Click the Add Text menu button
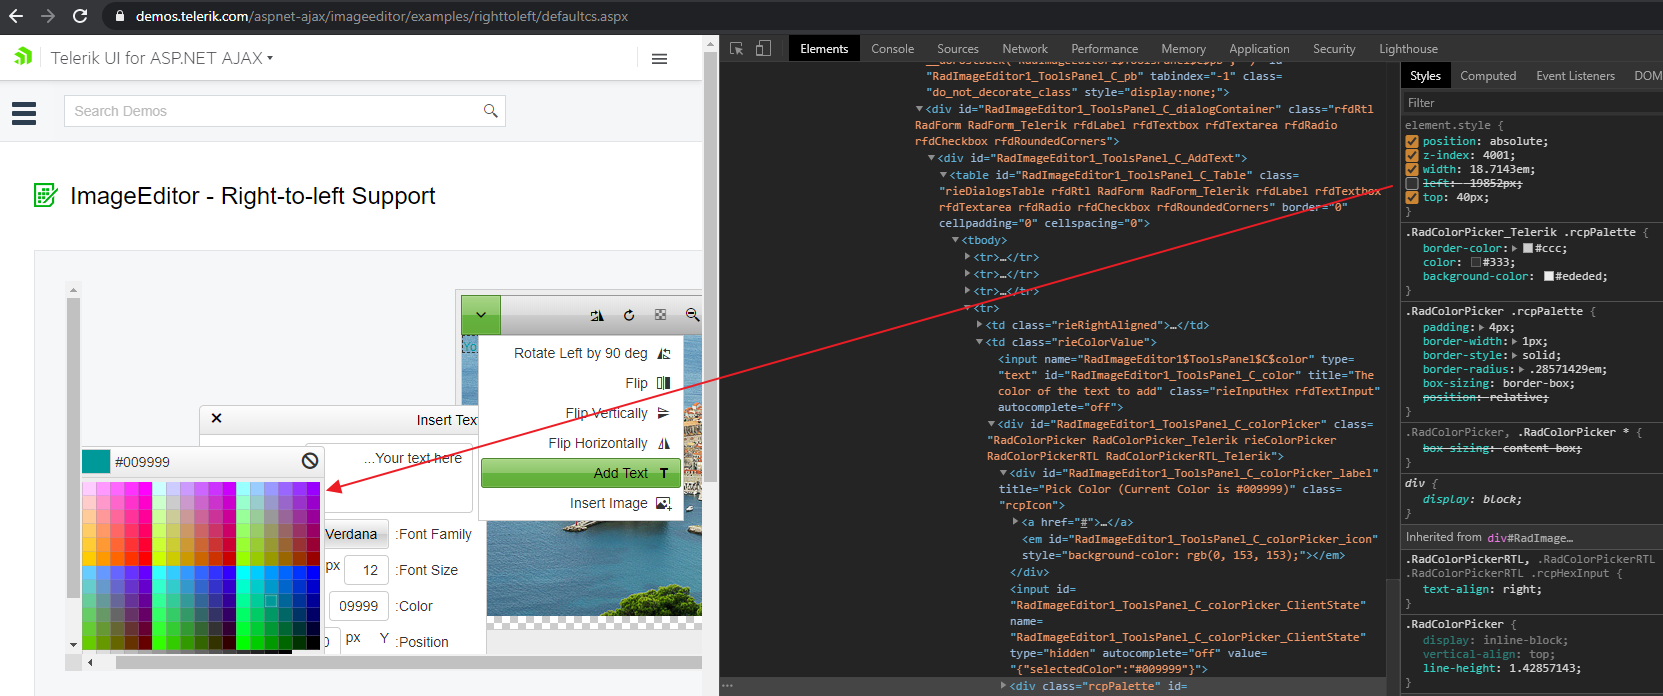This screenshot has height=696, width=1663. [581, 473]
